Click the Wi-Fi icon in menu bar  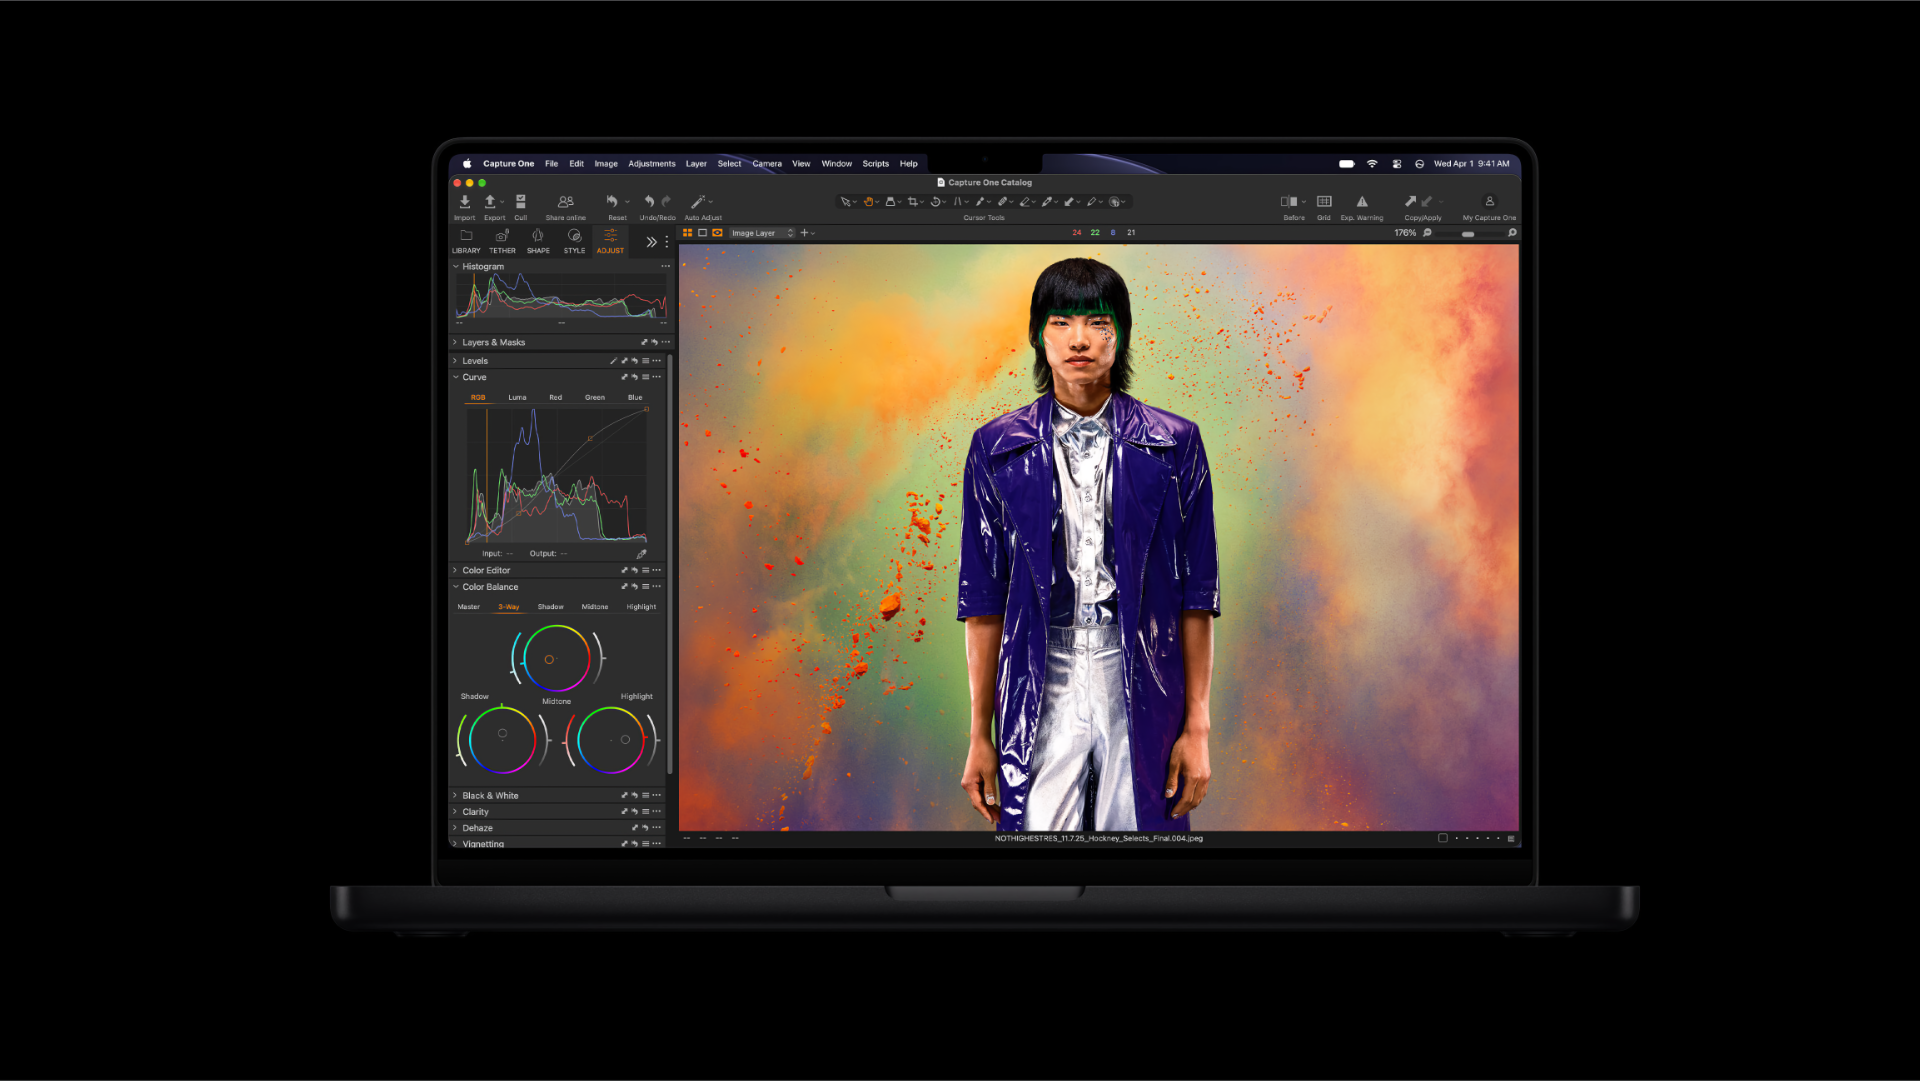pos(1372,164)
